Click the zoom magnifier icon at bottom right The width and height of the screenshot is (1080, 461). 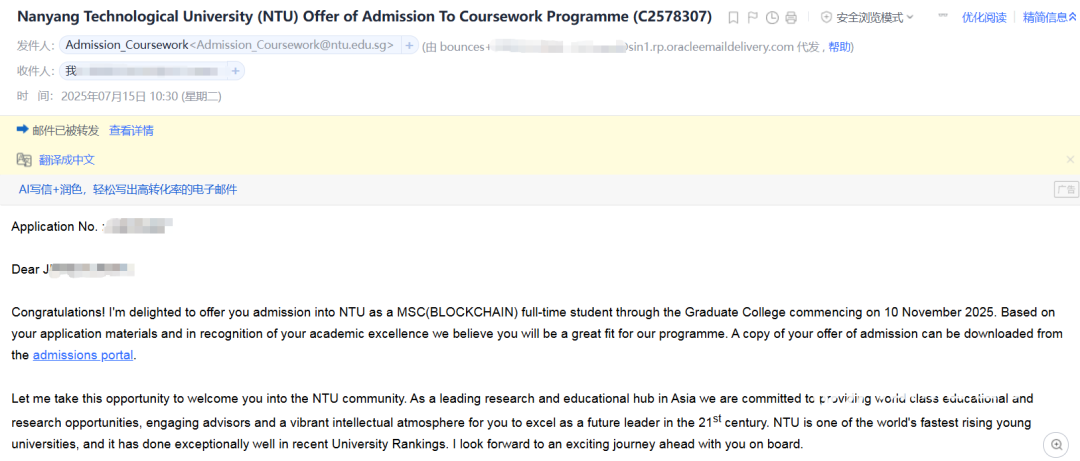click(x=1055, y=444)
